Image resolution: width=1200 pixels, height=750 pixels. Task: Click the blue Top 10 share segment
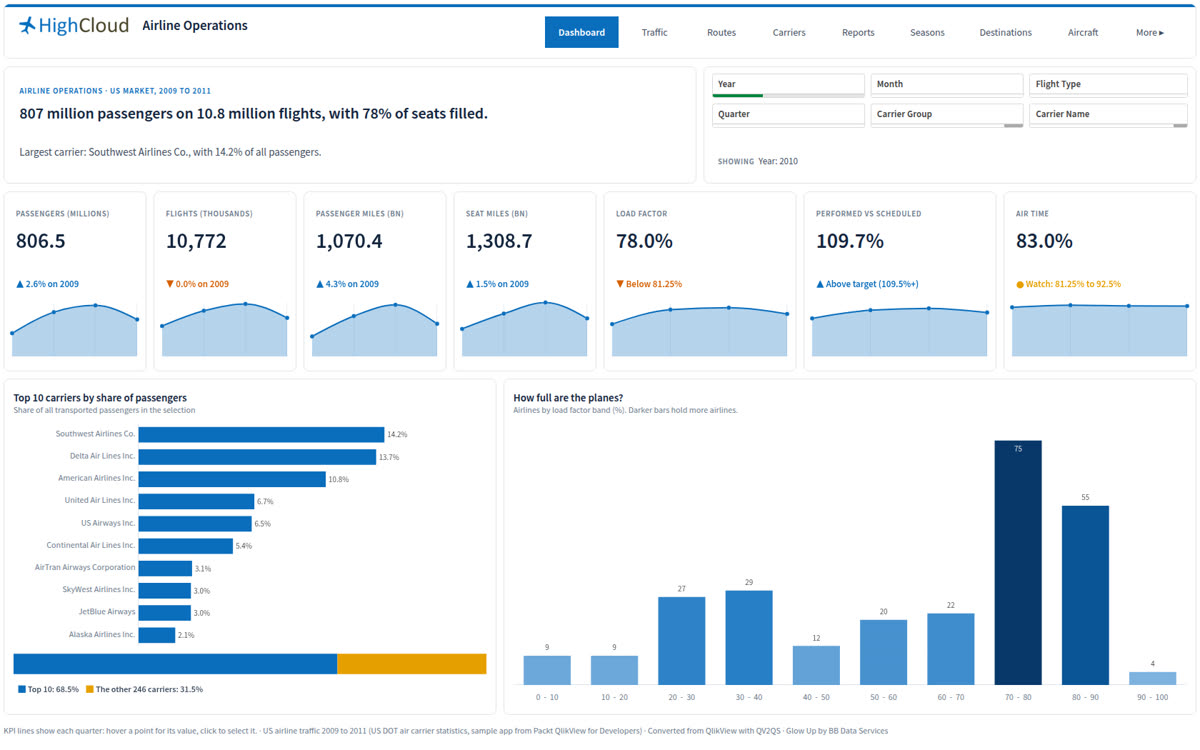pos(175,664)
